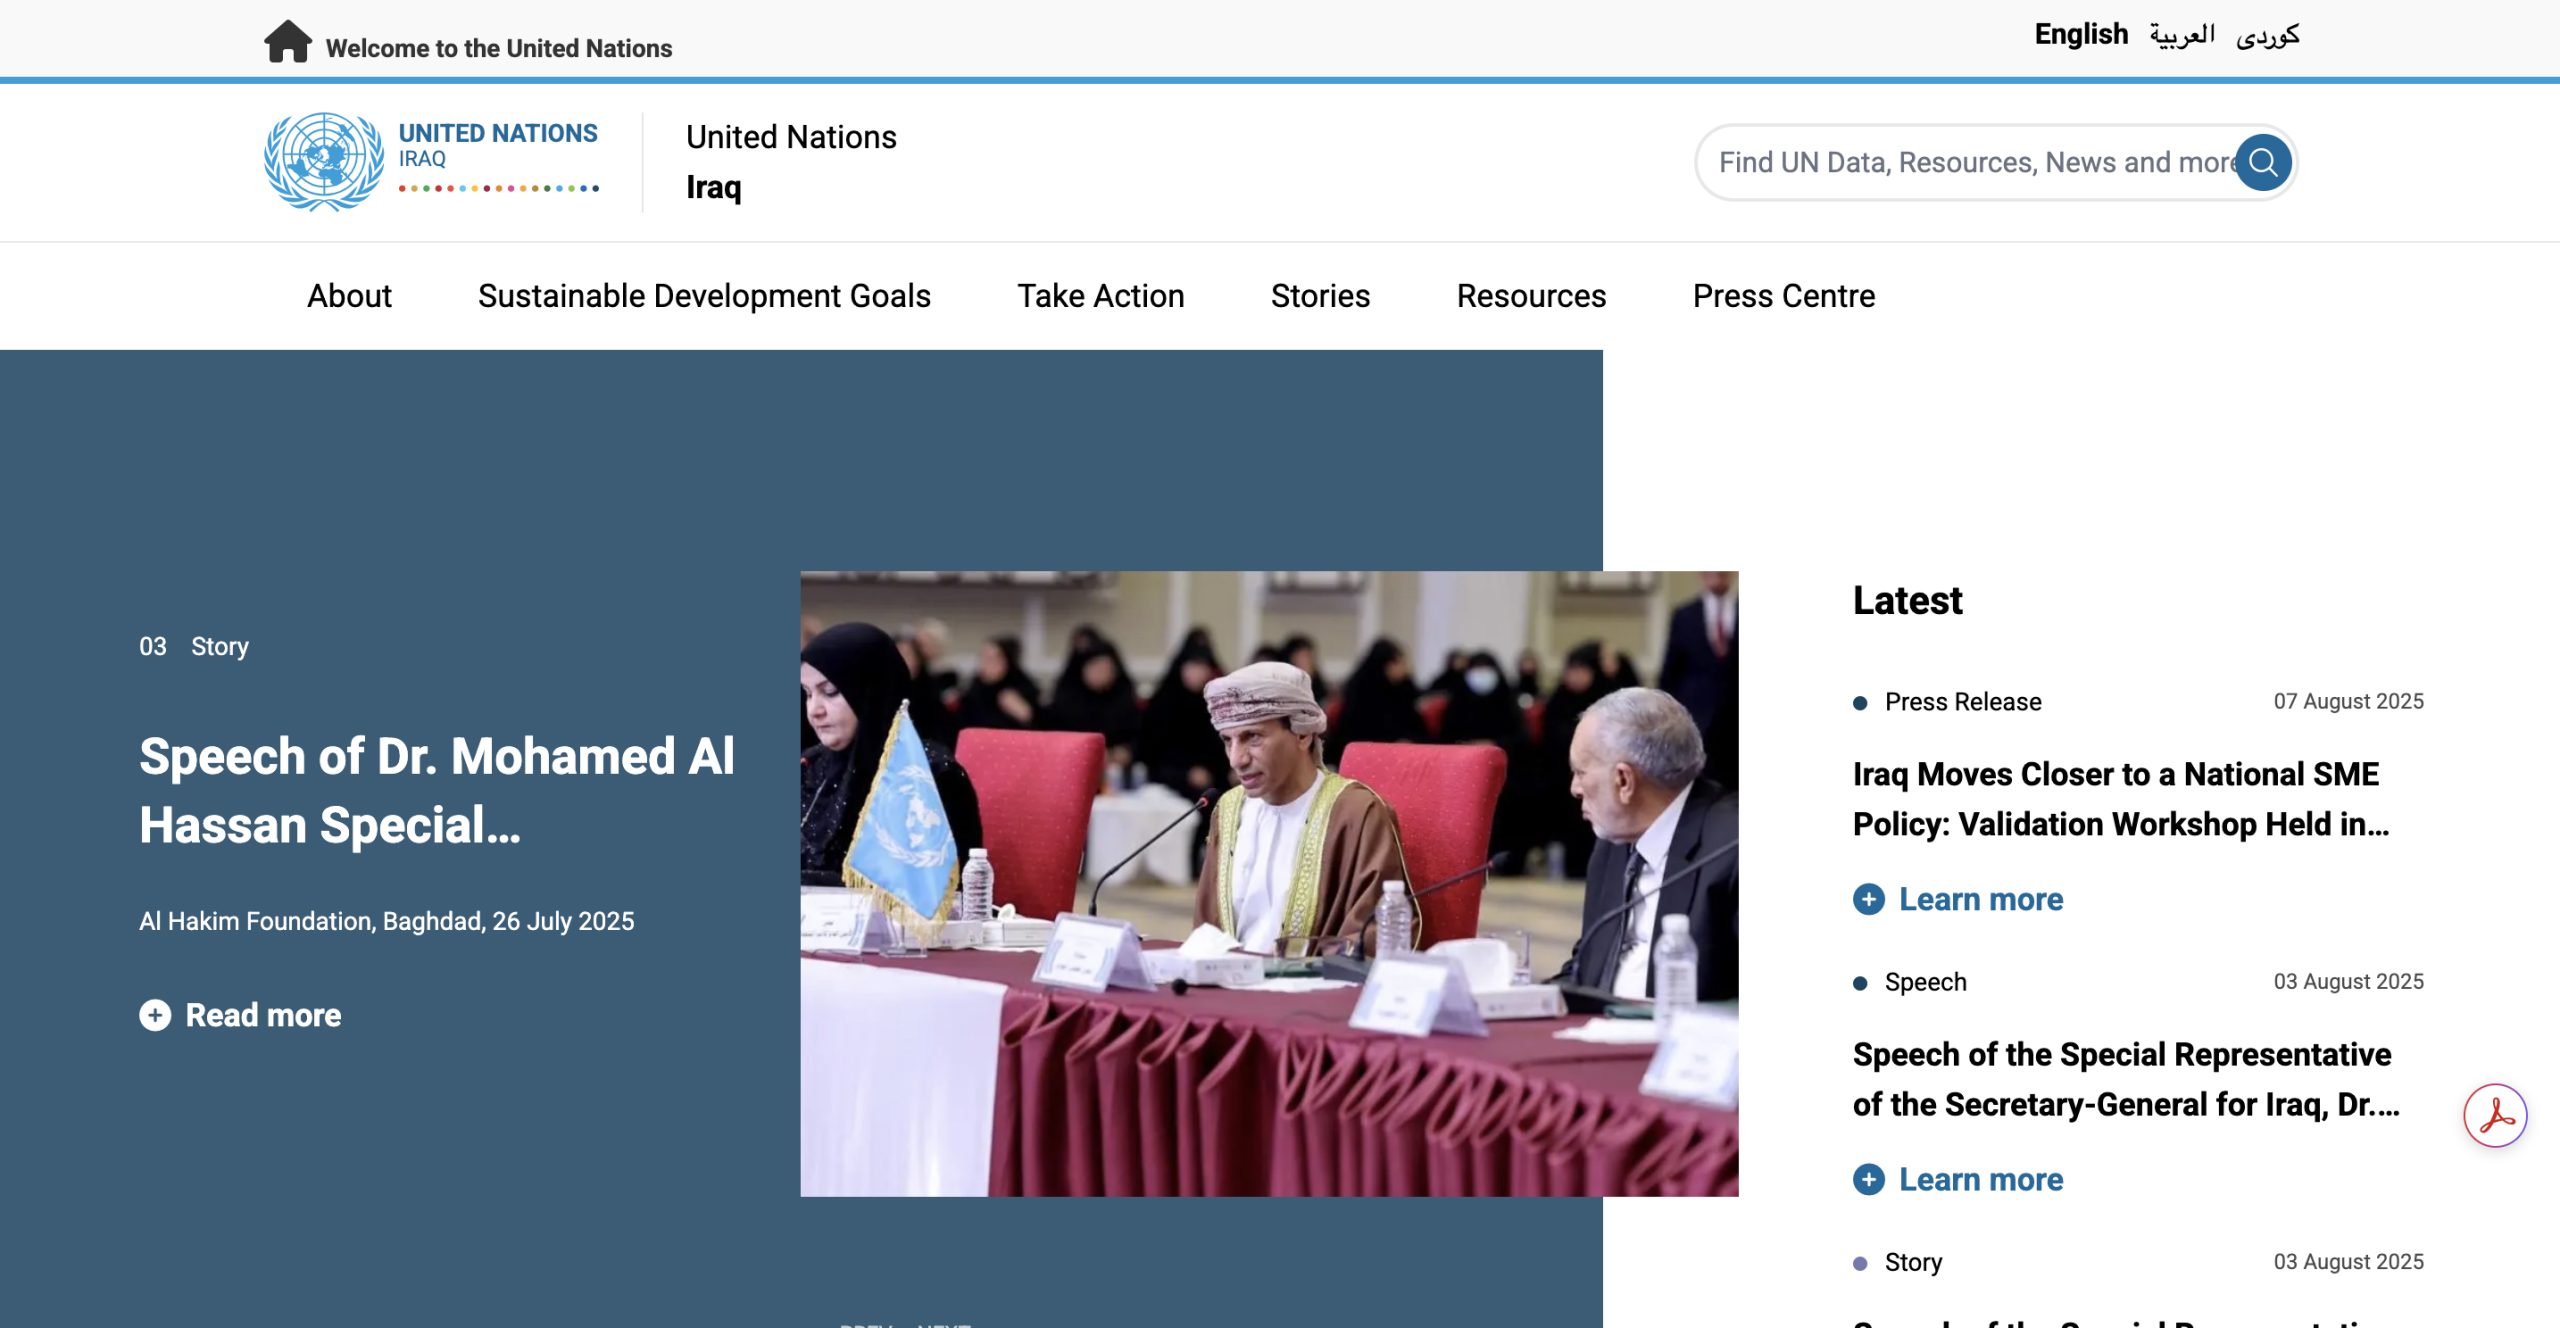Click plus icon beside Read more
The height and width of the screenshot is (1328, 2560).
tap(155, 1015)
